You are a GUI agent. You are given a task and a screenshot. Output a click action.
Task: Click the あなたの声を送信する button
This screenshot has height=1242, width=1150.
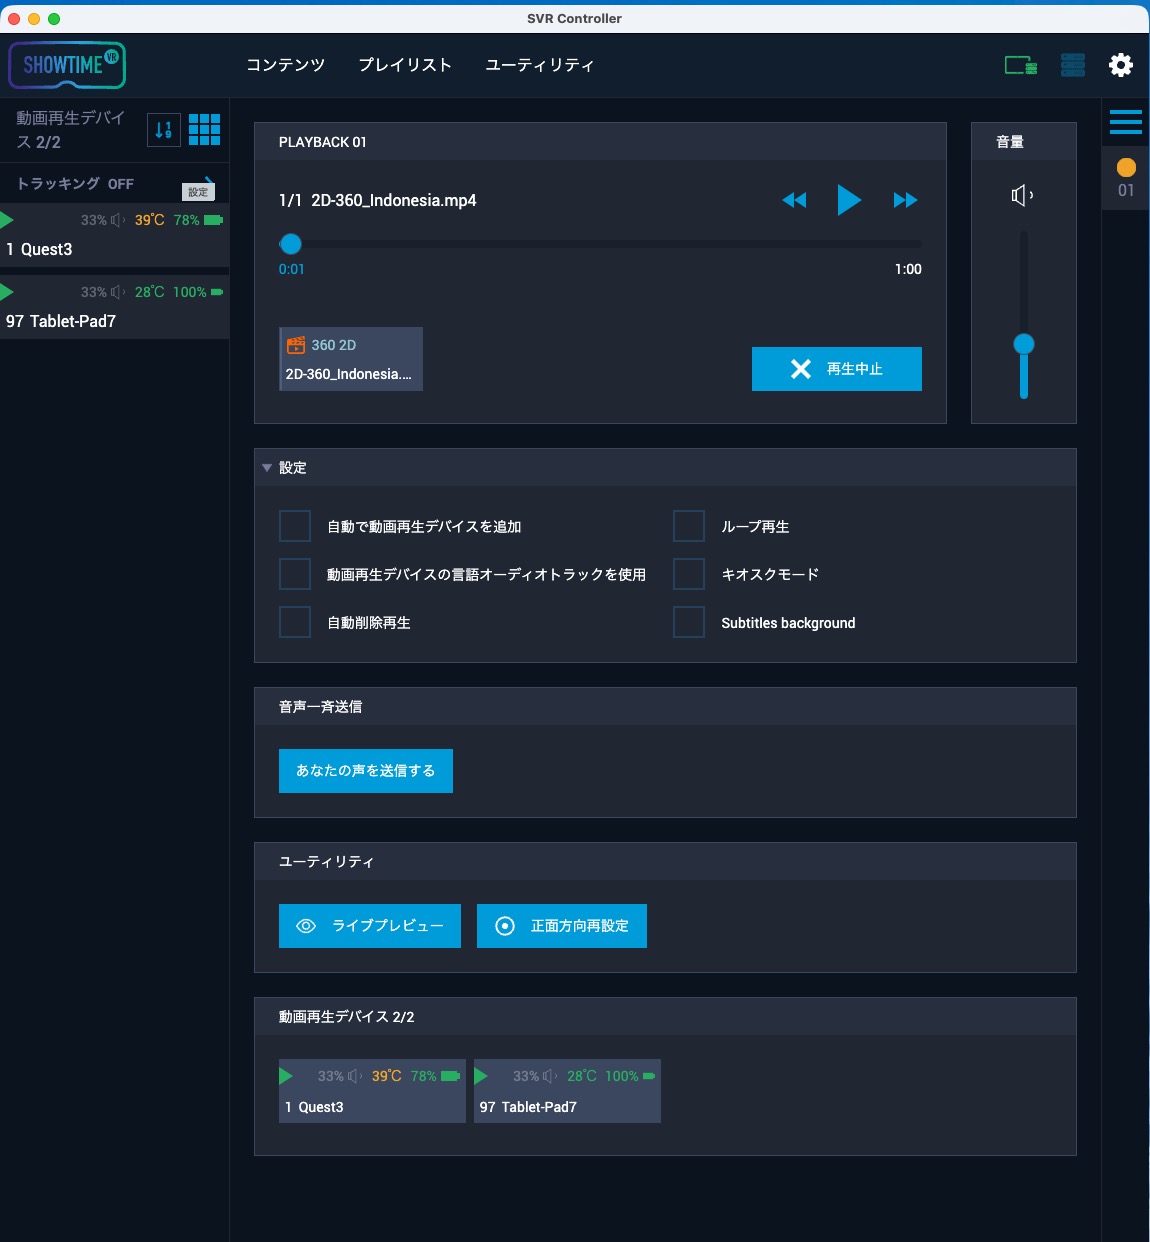pyautogui.click(x=366, y=771)
